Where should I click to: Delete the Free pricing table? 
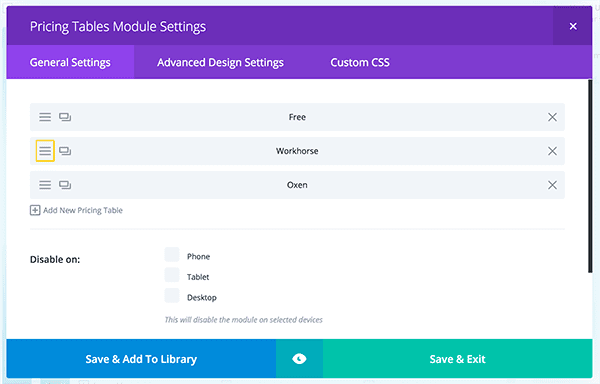[x=552, y=117]
